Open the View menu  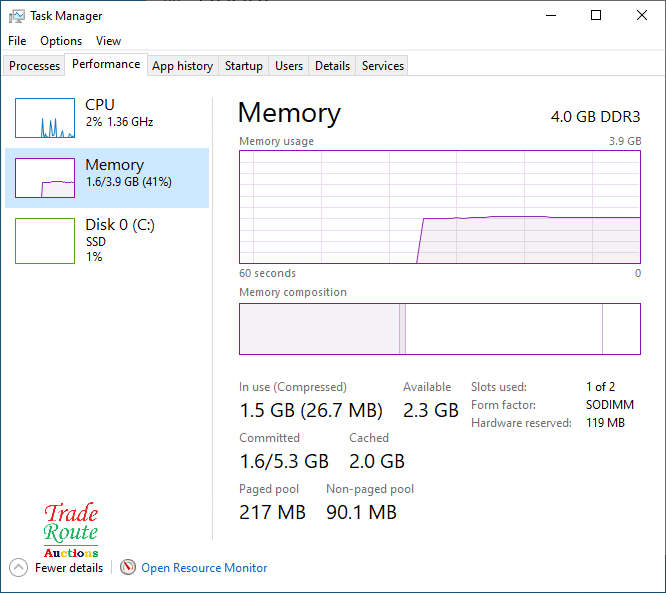[x=108, y=41]
